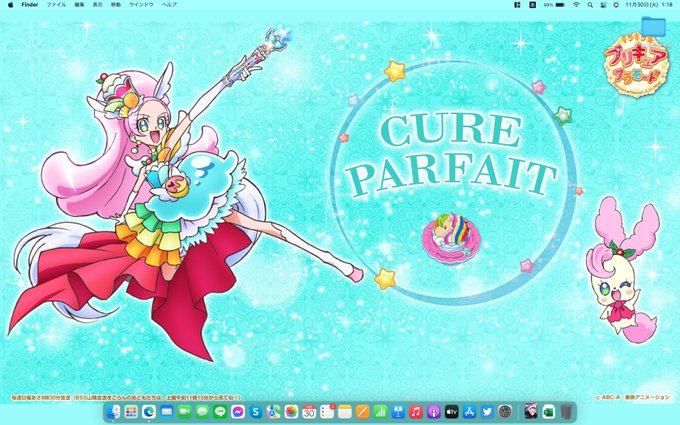Launch Twitter from the Dock
The image size is (680, 425).
click(x=487, y=412)
